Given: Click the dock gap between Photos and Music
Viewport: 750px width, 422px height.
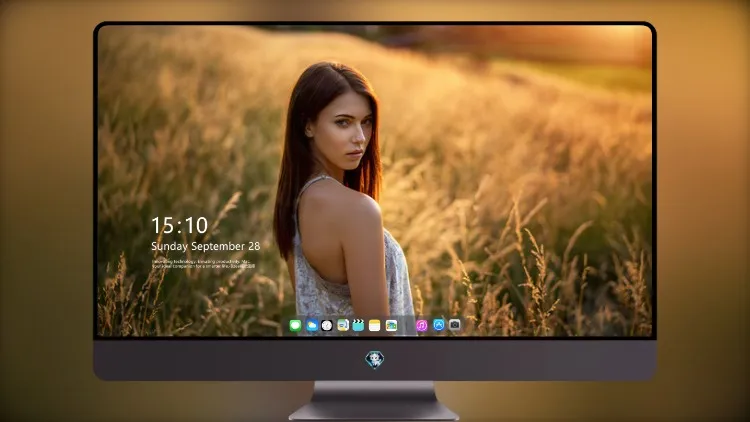Looking at the screenshot, I should tap(407, 326).
